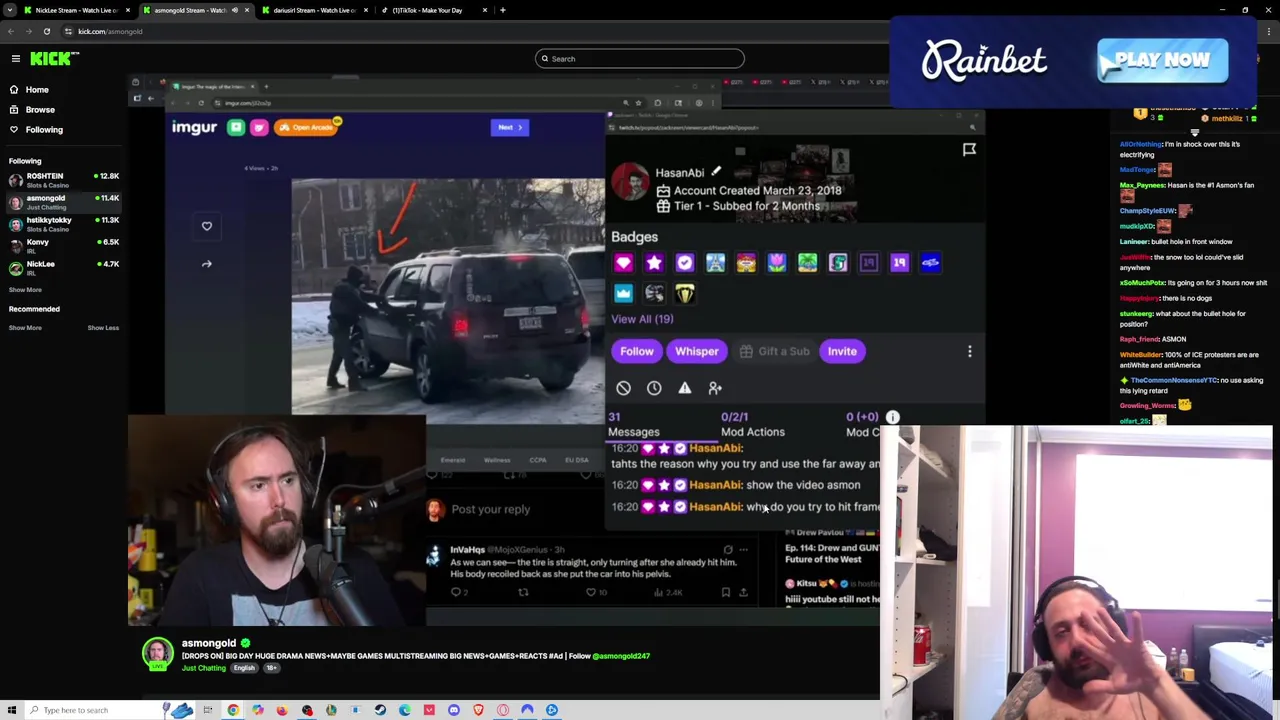The height and width of the screenshot is (720, 1280).
Task: Open the Kick hamburger sidebar menu
Action: (x=16, y=59)
